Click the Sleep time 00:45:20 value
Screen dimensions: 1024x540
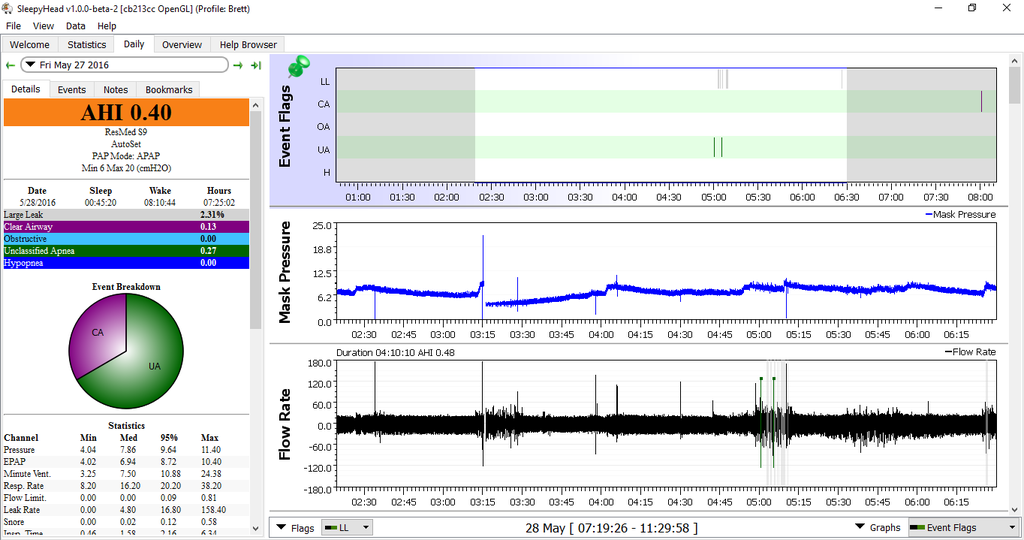point(101,202)
